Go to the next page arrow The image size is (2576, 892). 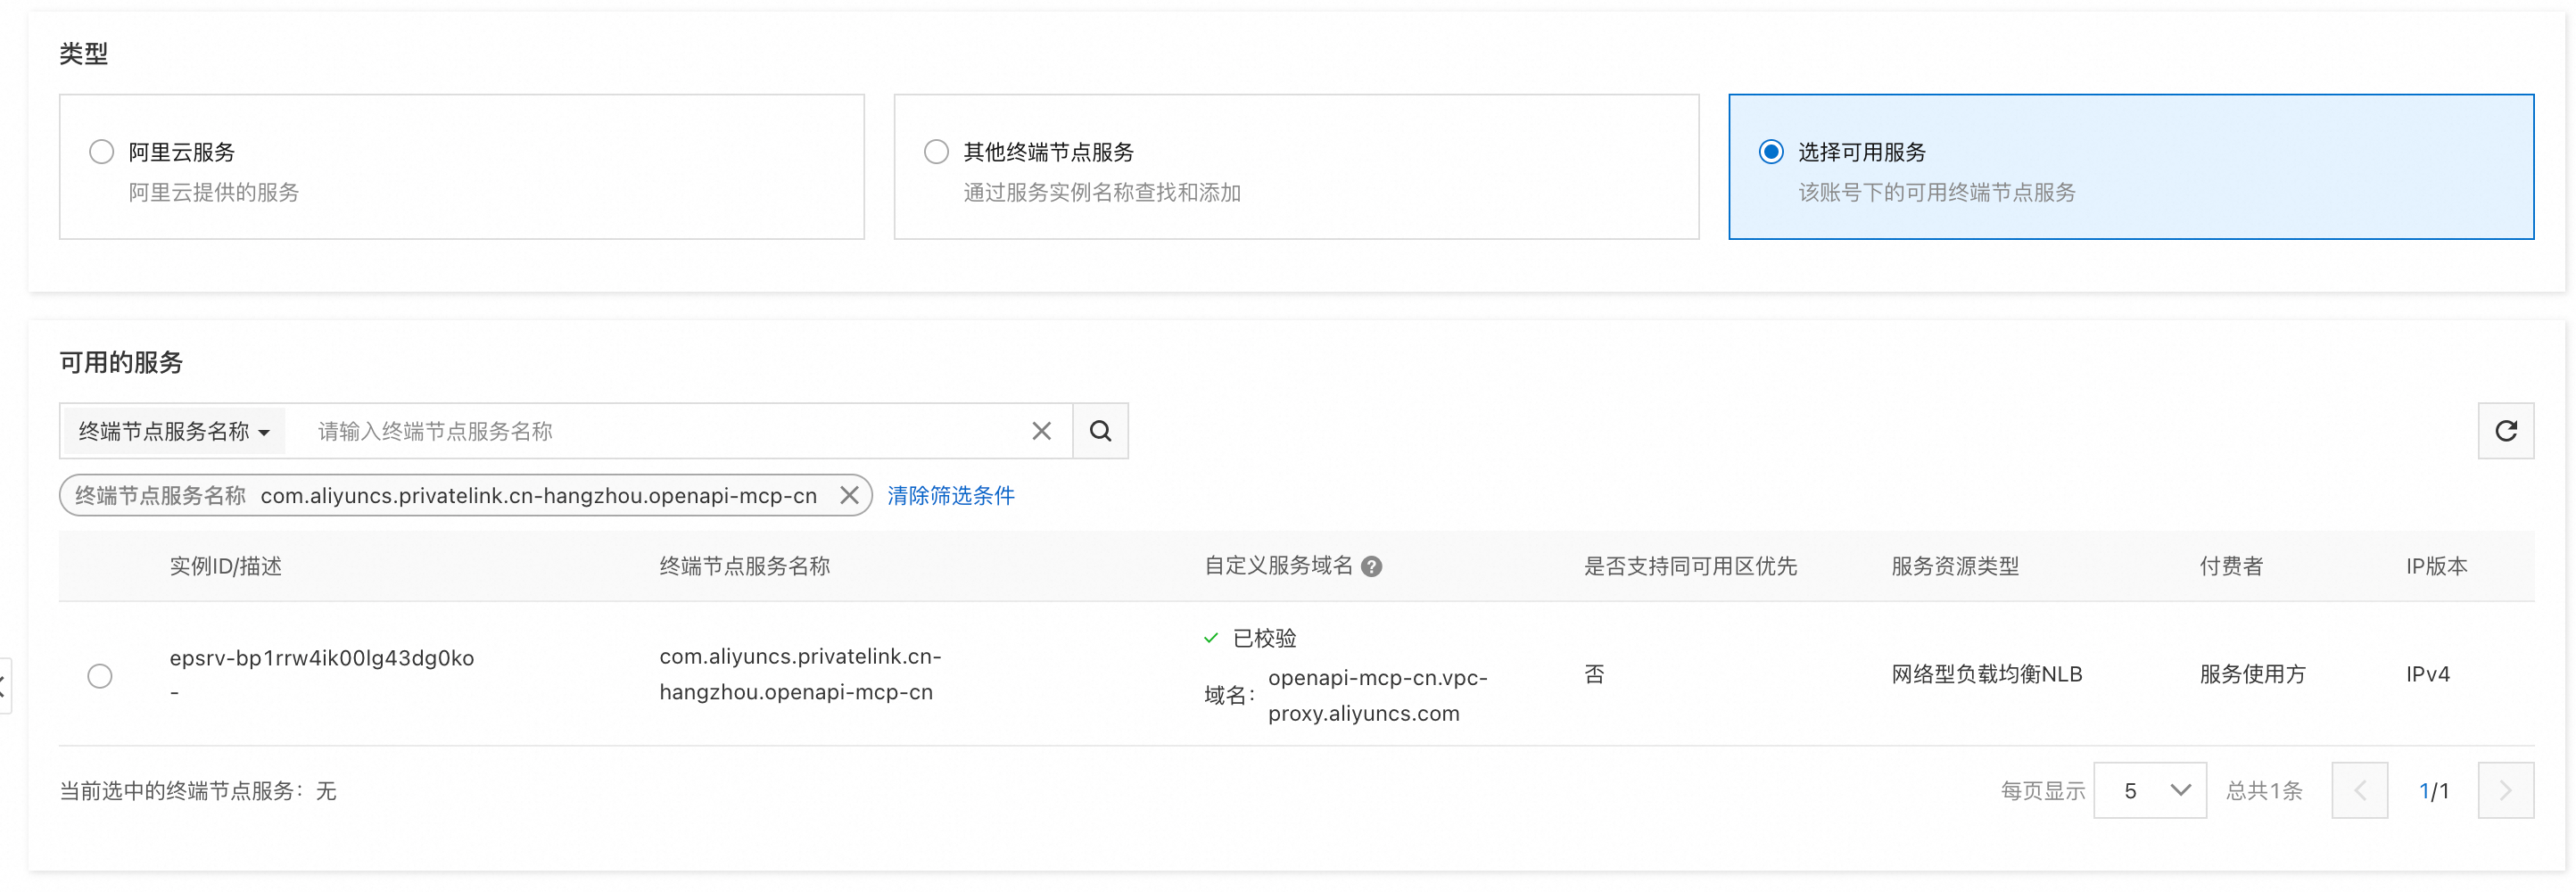click(x=2505, y=790)
